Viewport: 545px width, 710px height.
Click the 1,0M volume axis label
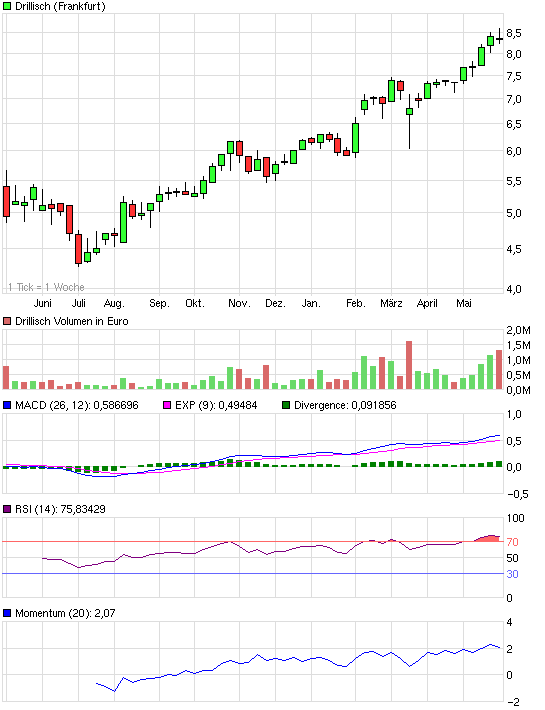click(x=518, y=360)
